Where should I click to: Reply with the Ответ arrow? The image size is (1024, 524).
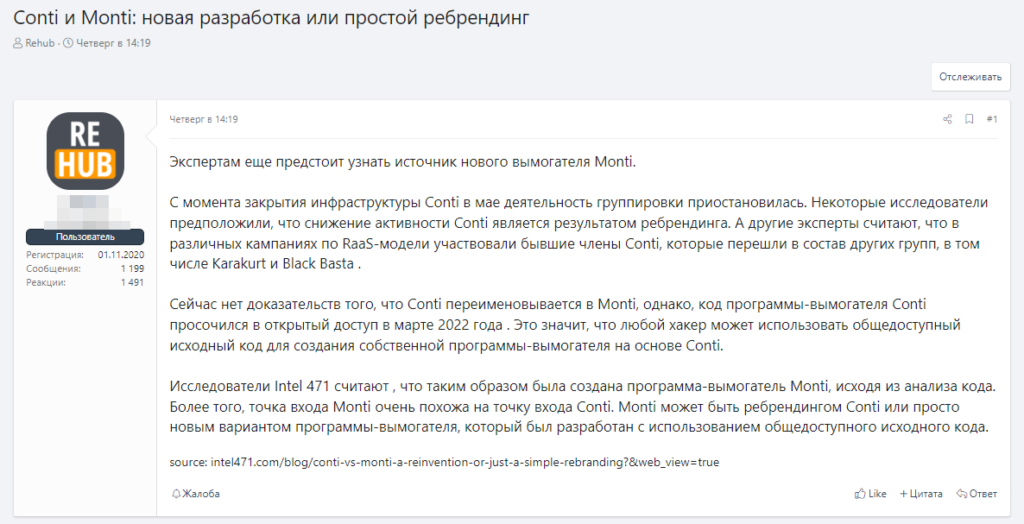click(977, 494)
